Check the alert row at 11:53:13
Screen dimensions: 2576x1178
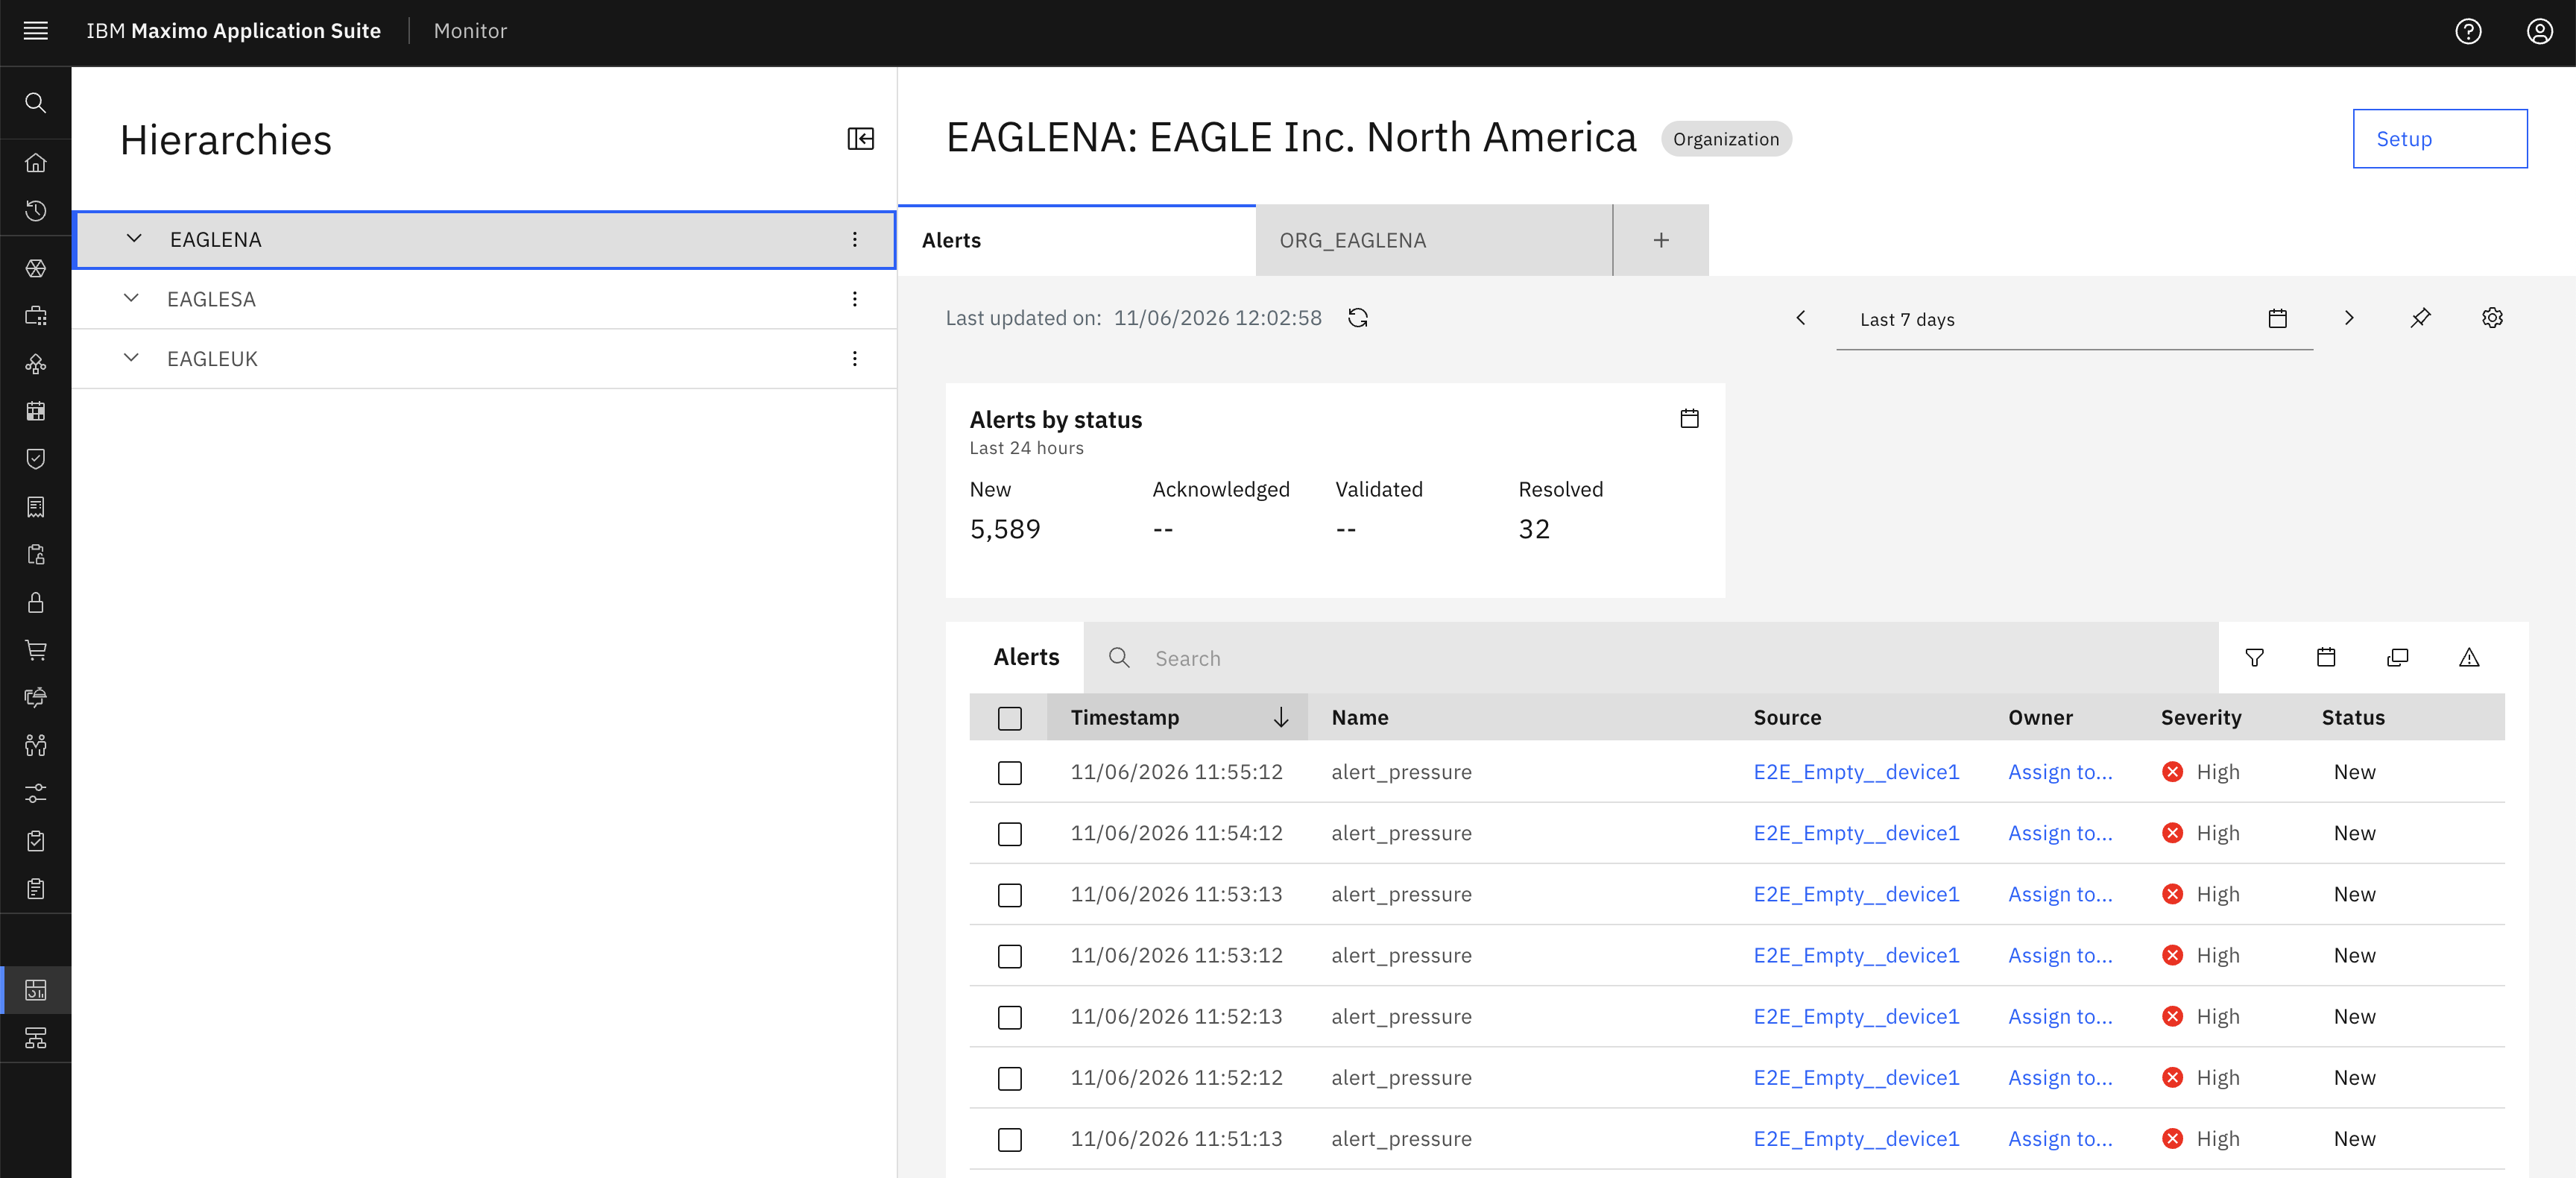[x=1010, y=895]
